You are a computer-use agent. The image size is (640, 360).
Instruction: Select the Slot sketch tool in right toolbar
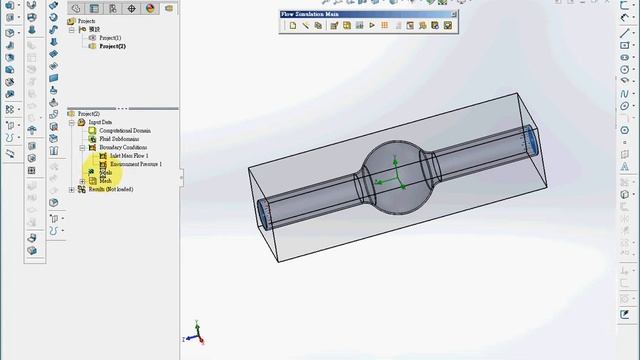point(624,58)
